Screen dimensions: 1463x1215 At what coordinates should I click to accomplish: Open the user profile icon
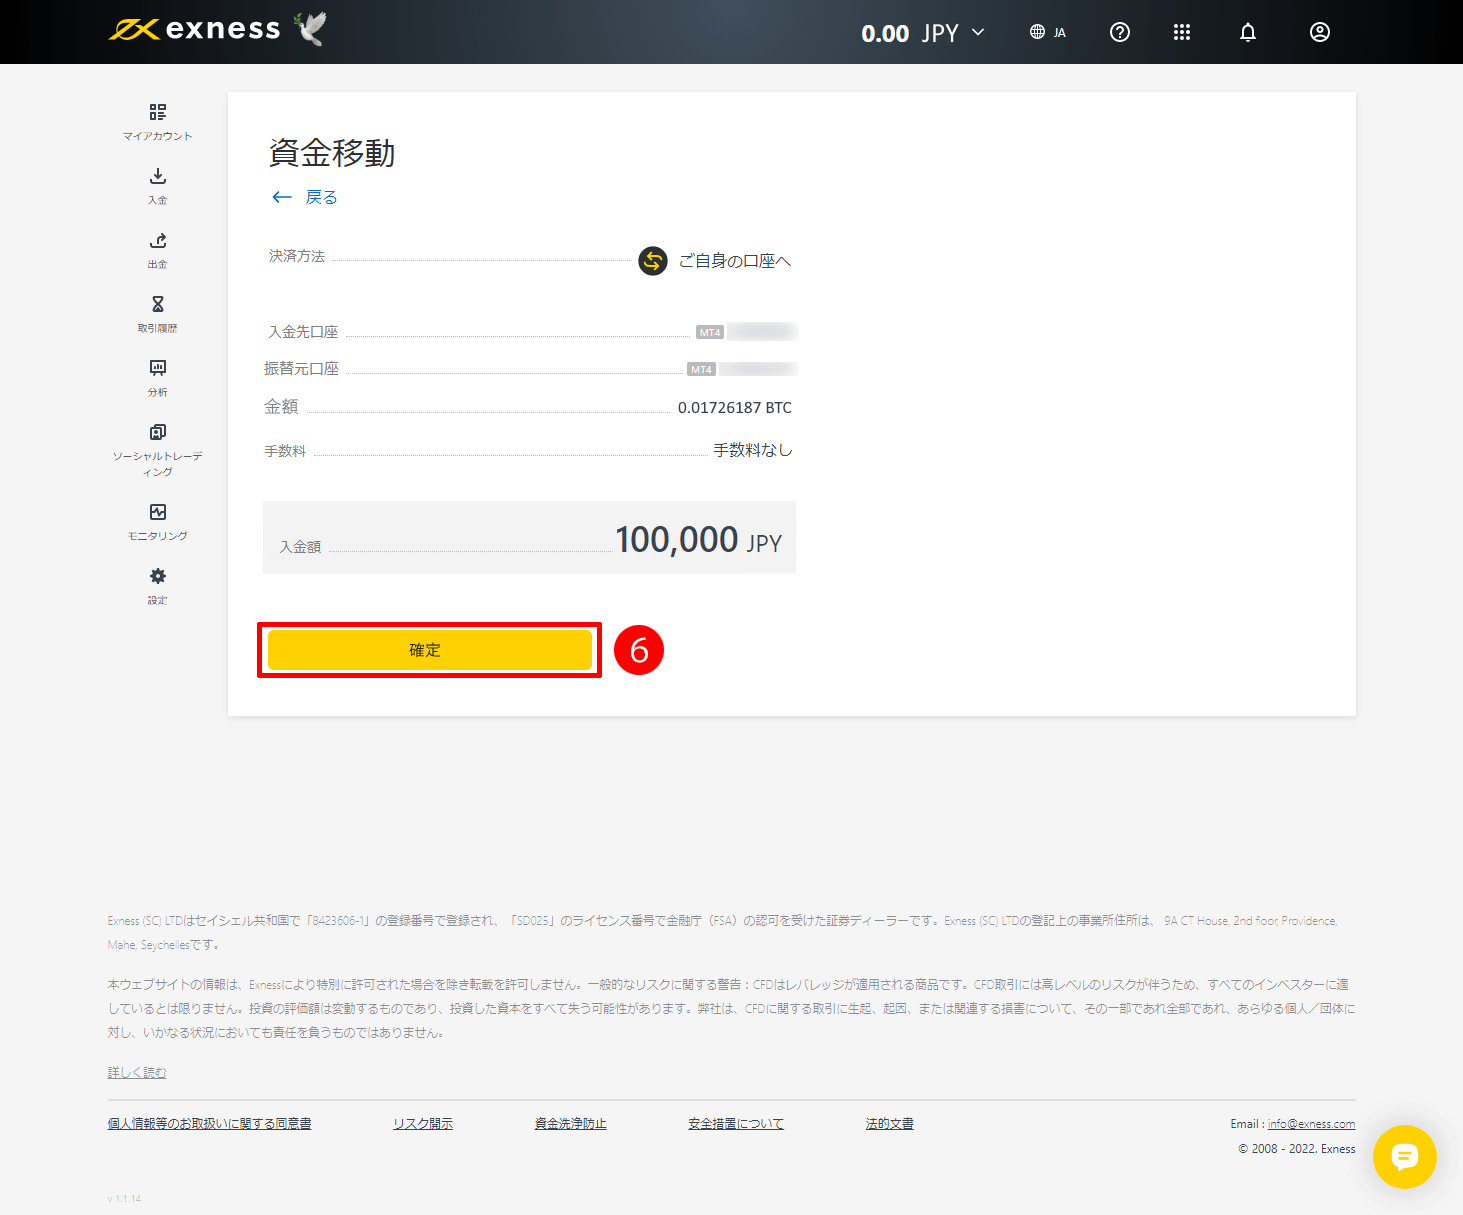point(1319,31)
